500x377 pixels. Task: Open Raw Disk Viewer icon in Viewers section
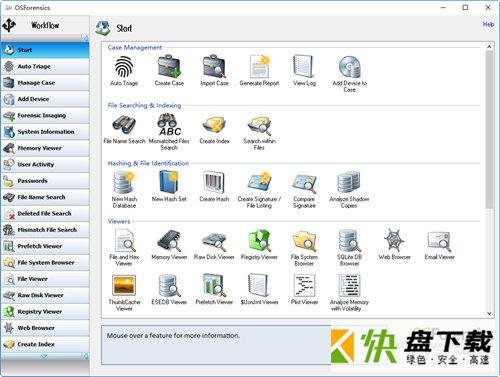point(214,242)
